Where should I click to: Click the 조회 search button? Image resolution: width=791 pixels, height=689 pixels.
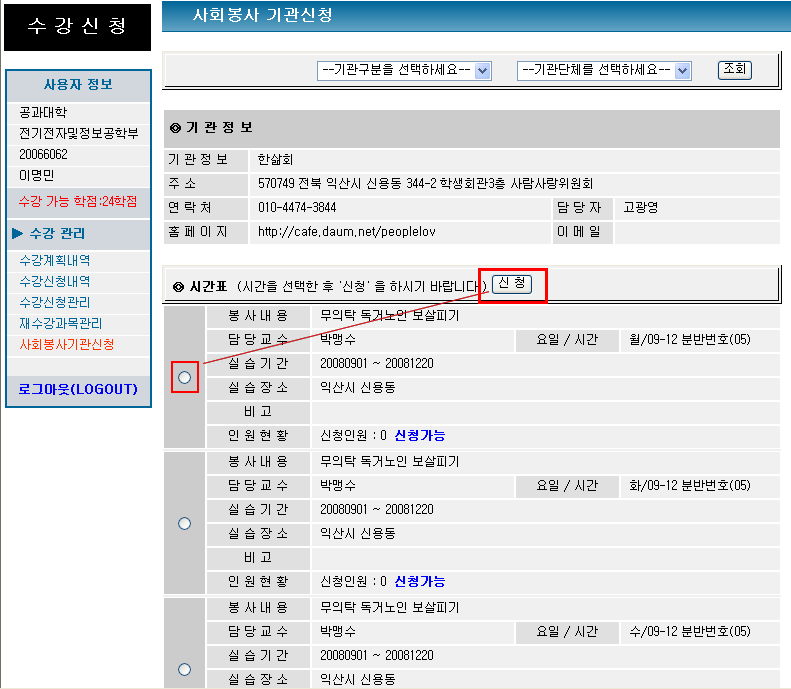coord(734,70)
